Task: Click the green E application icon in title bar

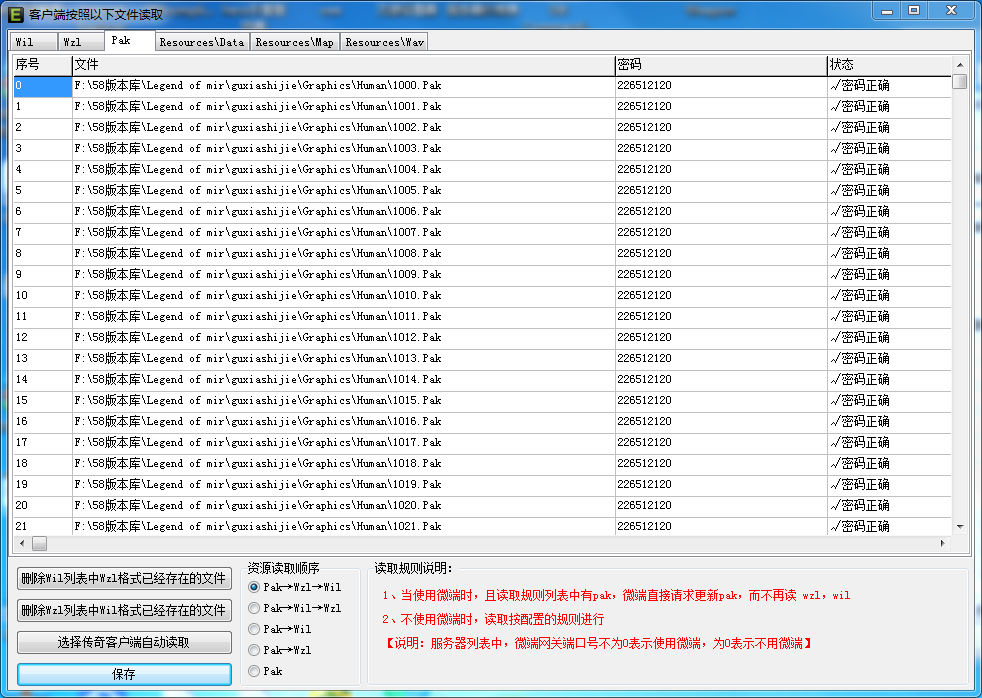Action: click(15, 14)
